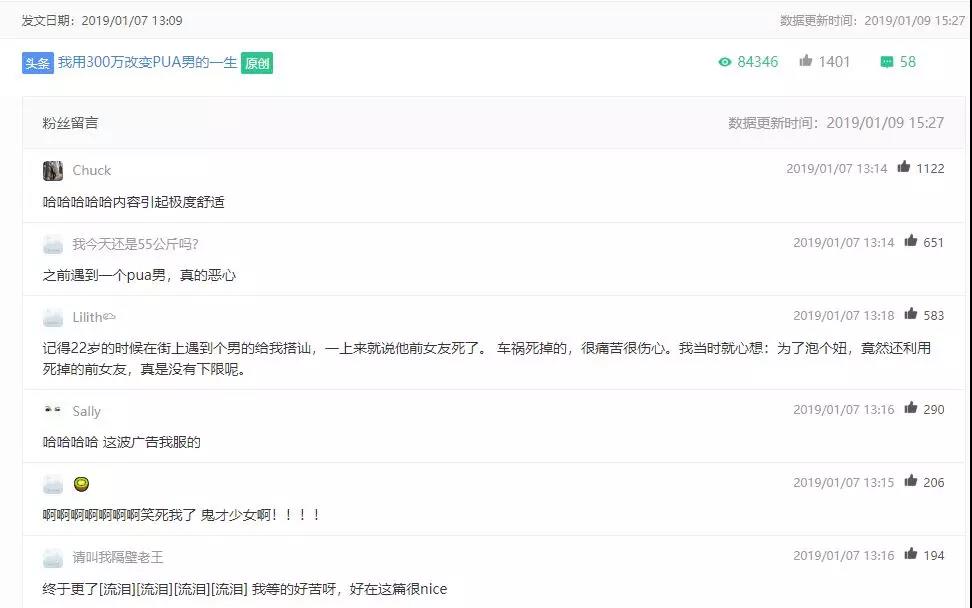Select username Sally
This screenshot has height=608, width=972.
click(86, 412)
